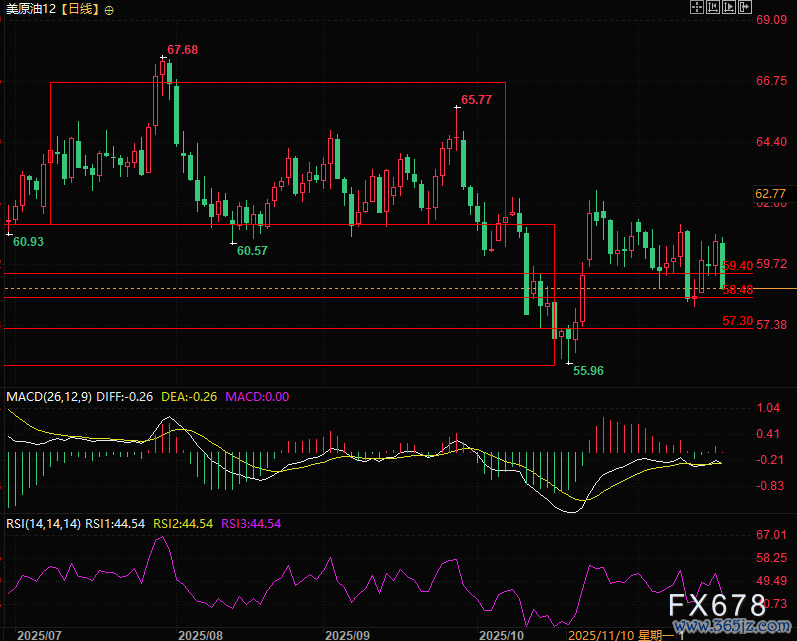Click the circled plus icon beside 日线

click(x=109, y=9)
